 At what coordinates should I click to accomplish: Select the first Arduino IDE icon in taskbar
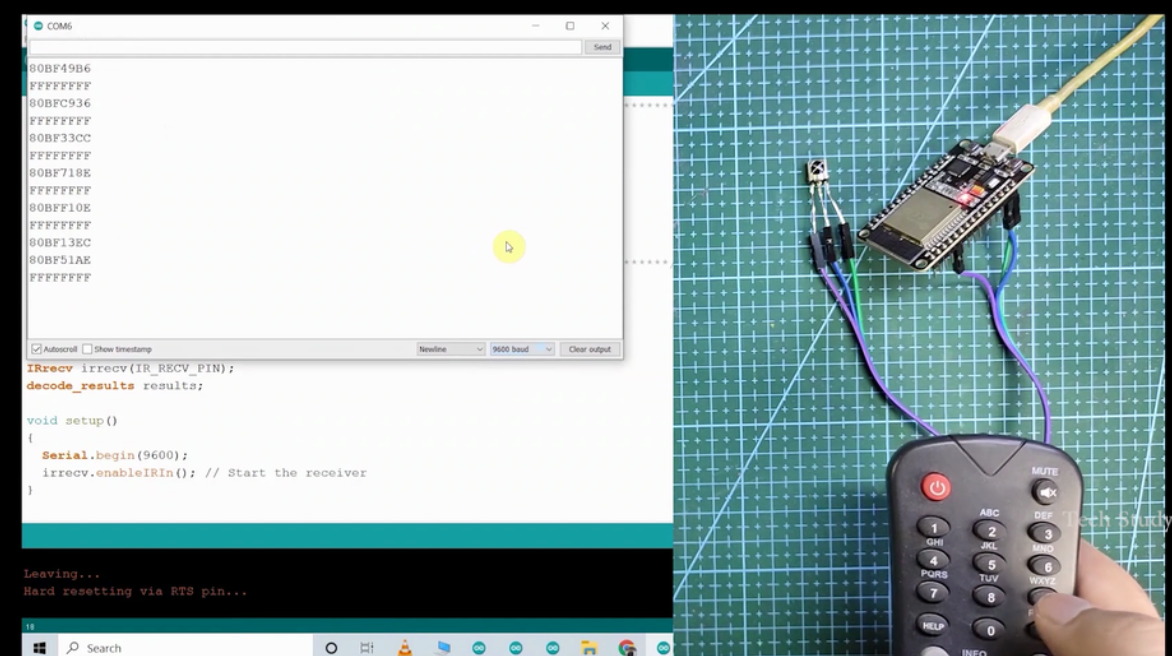(478, 647)
